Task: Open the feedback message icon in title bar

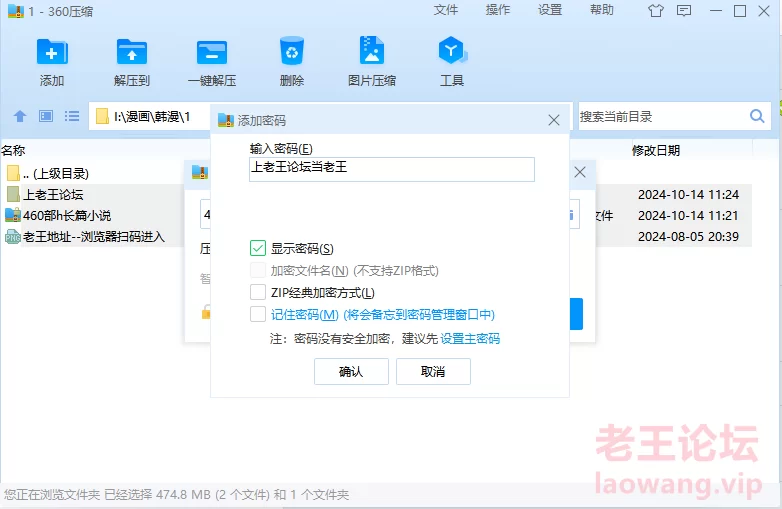Action: pos(684,10)
